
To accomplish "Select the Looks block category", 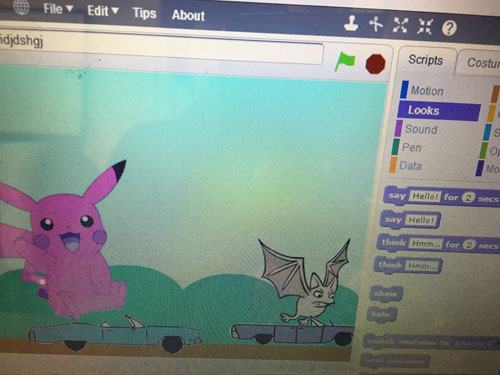I will coord(439,110).
